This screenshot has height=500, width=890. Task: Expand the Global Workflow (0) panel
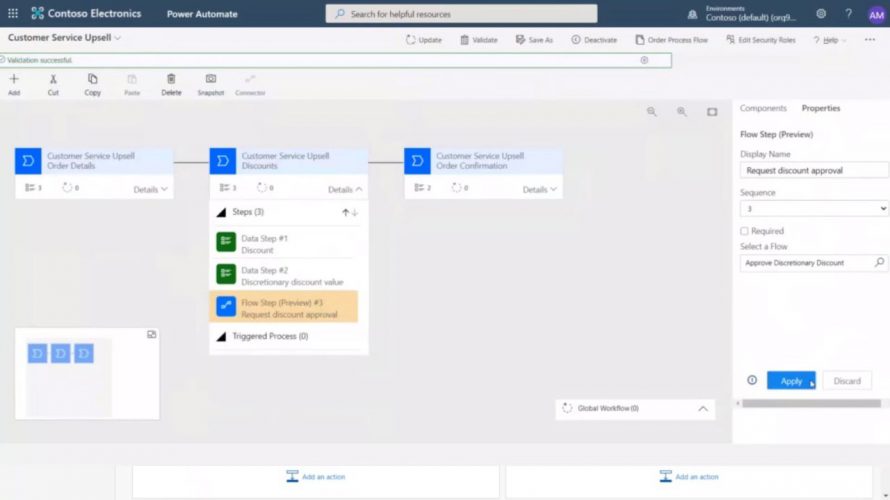click(x=703, y=409)
